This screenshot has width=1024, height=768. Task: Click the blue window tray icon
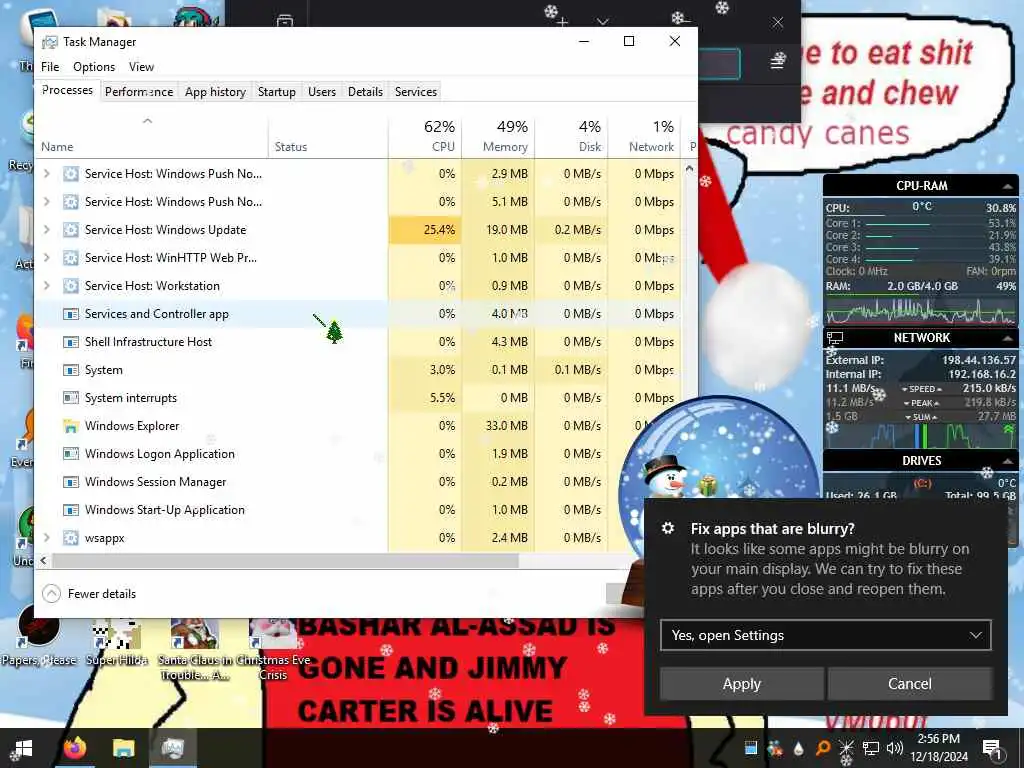click(x=751, y=748)
